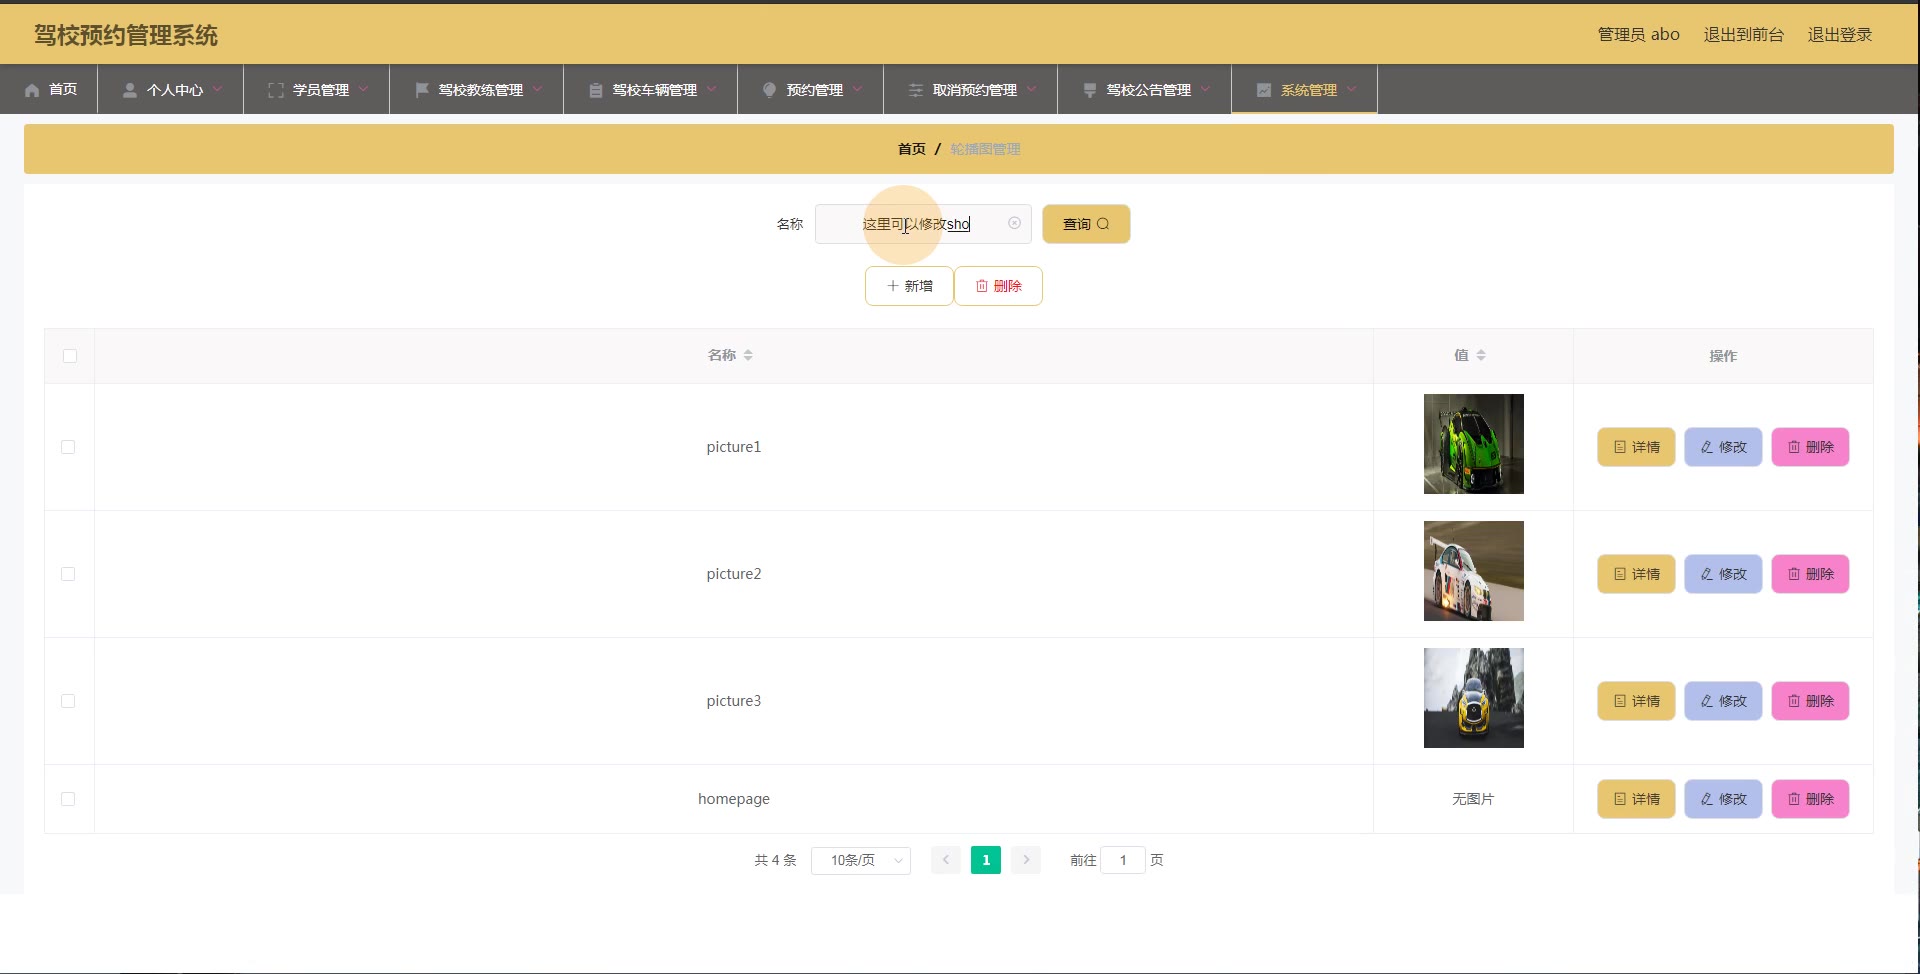This screenshot has width=1920, height=974.
Task: Open the white race car thumbnail for picture2
Action: [1474, 571]
